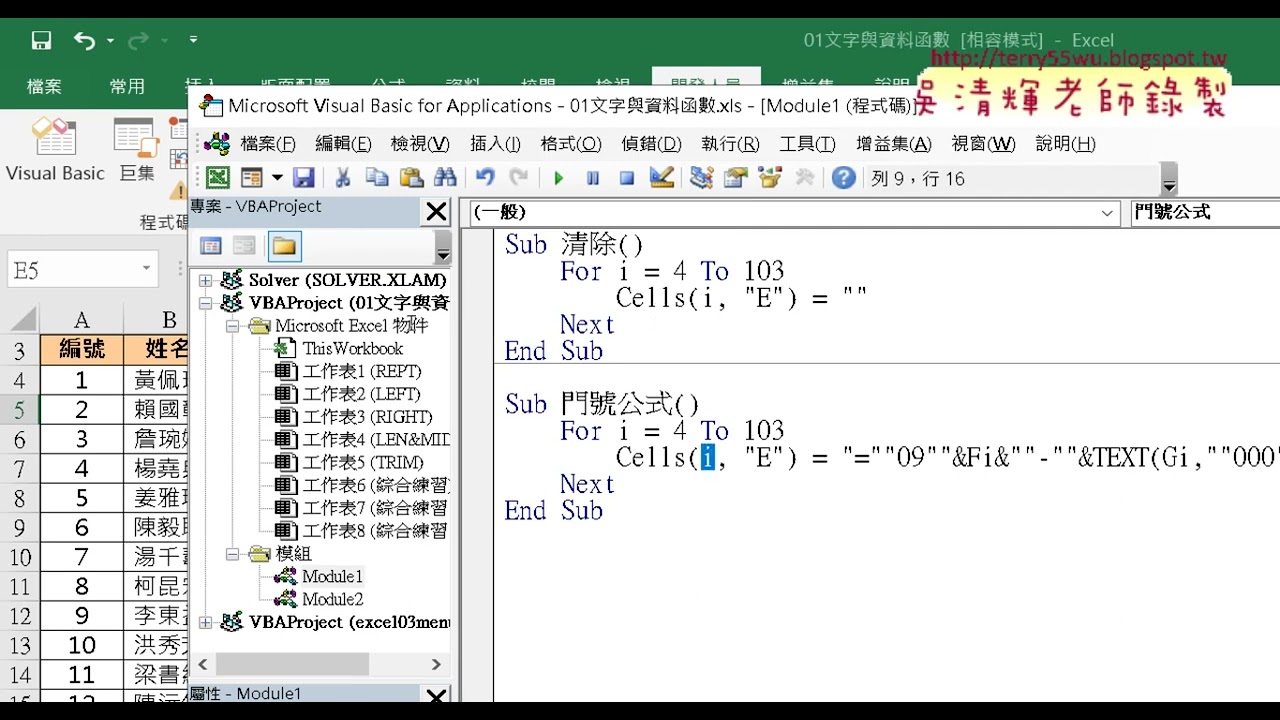Viewport: 1280px width, 720px height.
Task: Click View Object icon in the project panel
Action: click(x=244, y=246)
